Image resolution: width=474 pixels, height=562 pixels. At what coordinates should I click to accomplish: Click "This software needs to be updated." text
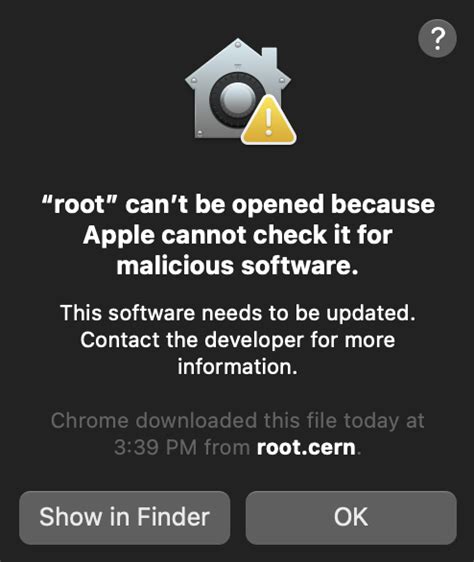tap(238, 313)
